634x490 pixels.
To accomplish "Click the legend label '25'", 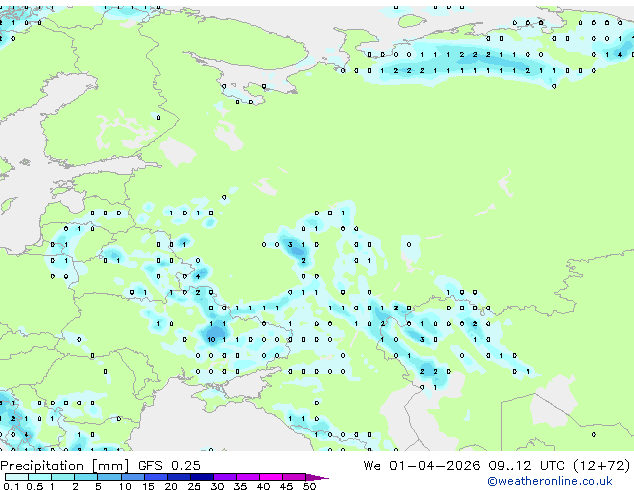I will coord(194,486).
